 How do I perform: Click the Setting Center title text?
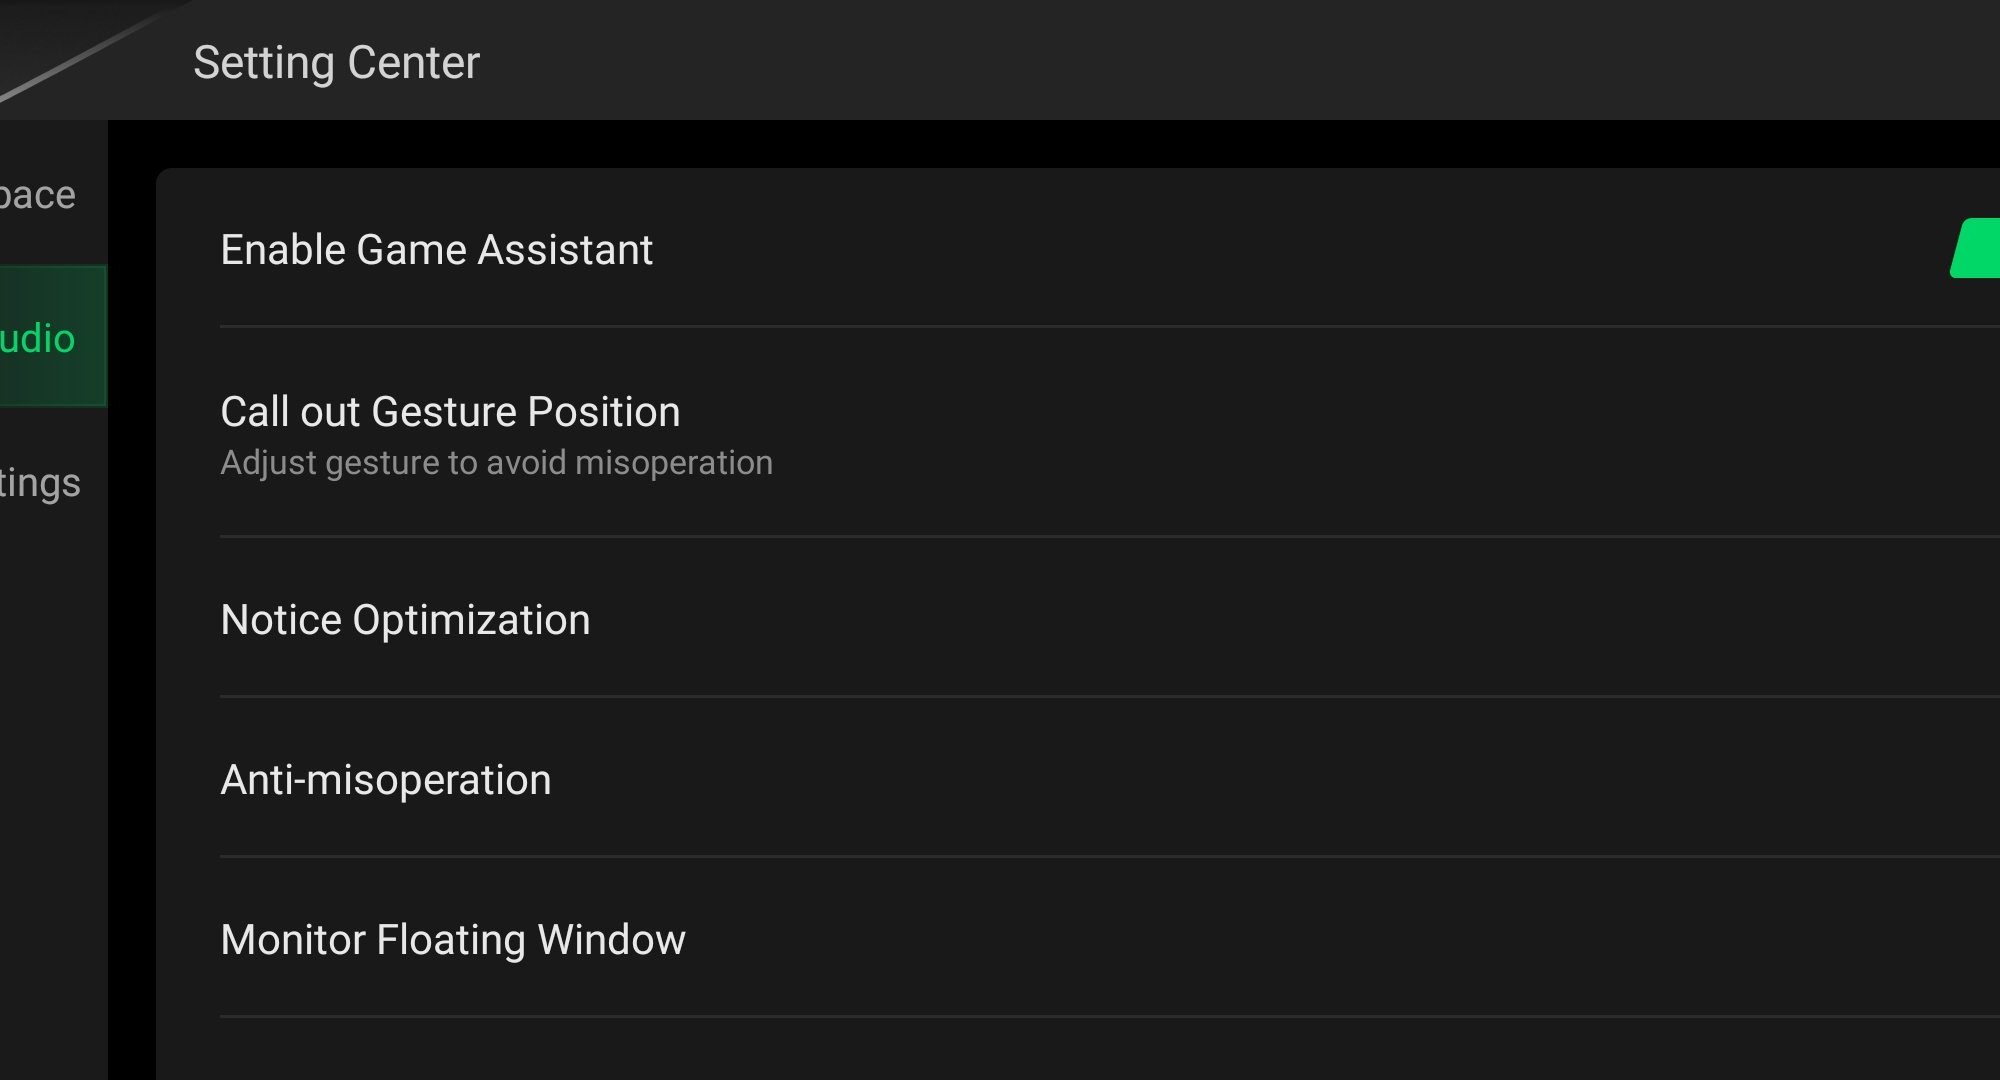[336, 63]
